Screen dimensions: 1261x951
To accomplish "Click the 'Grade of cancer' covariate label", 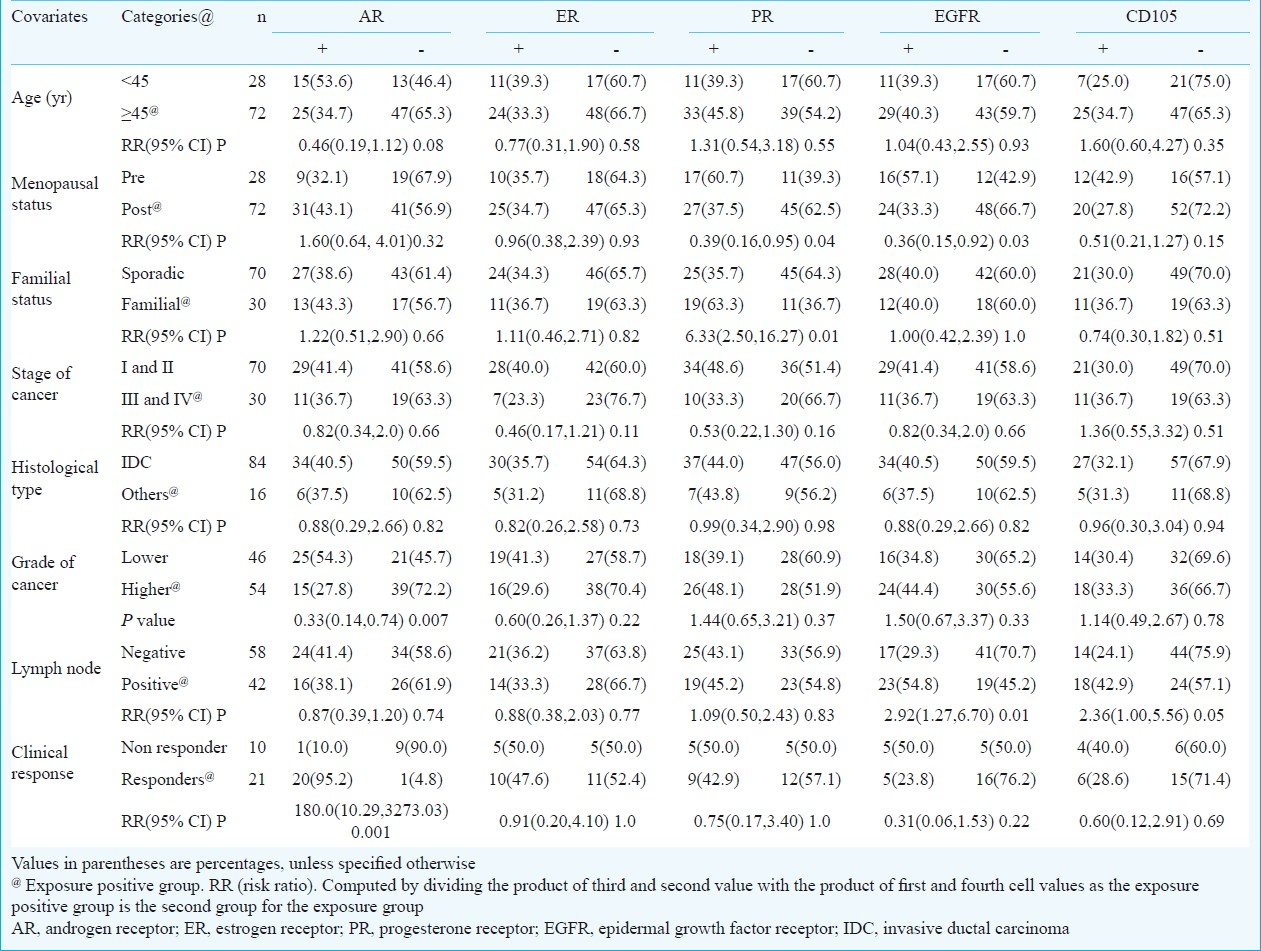I will (x=43, y=572).
